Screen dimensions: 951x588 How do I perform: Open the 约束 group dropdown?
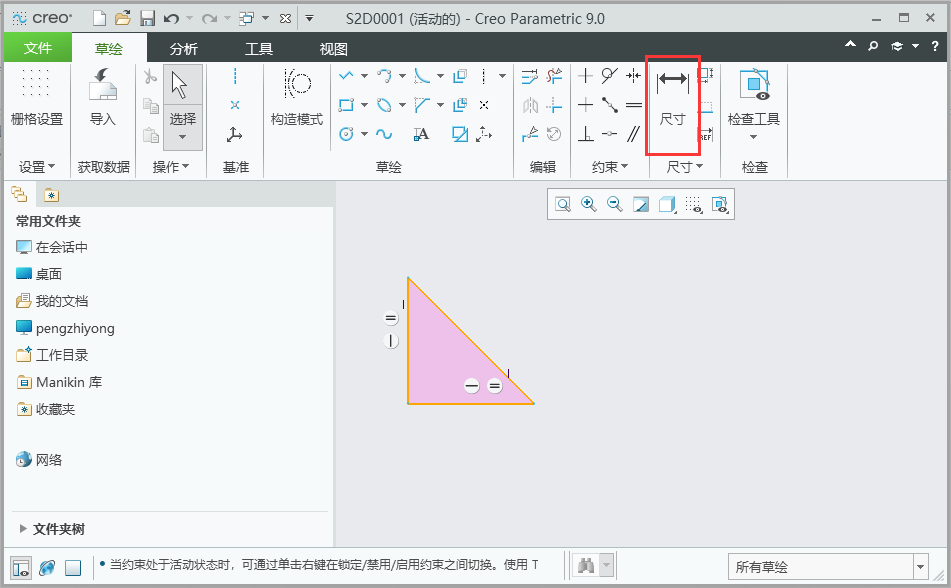[x=610, y=167]
